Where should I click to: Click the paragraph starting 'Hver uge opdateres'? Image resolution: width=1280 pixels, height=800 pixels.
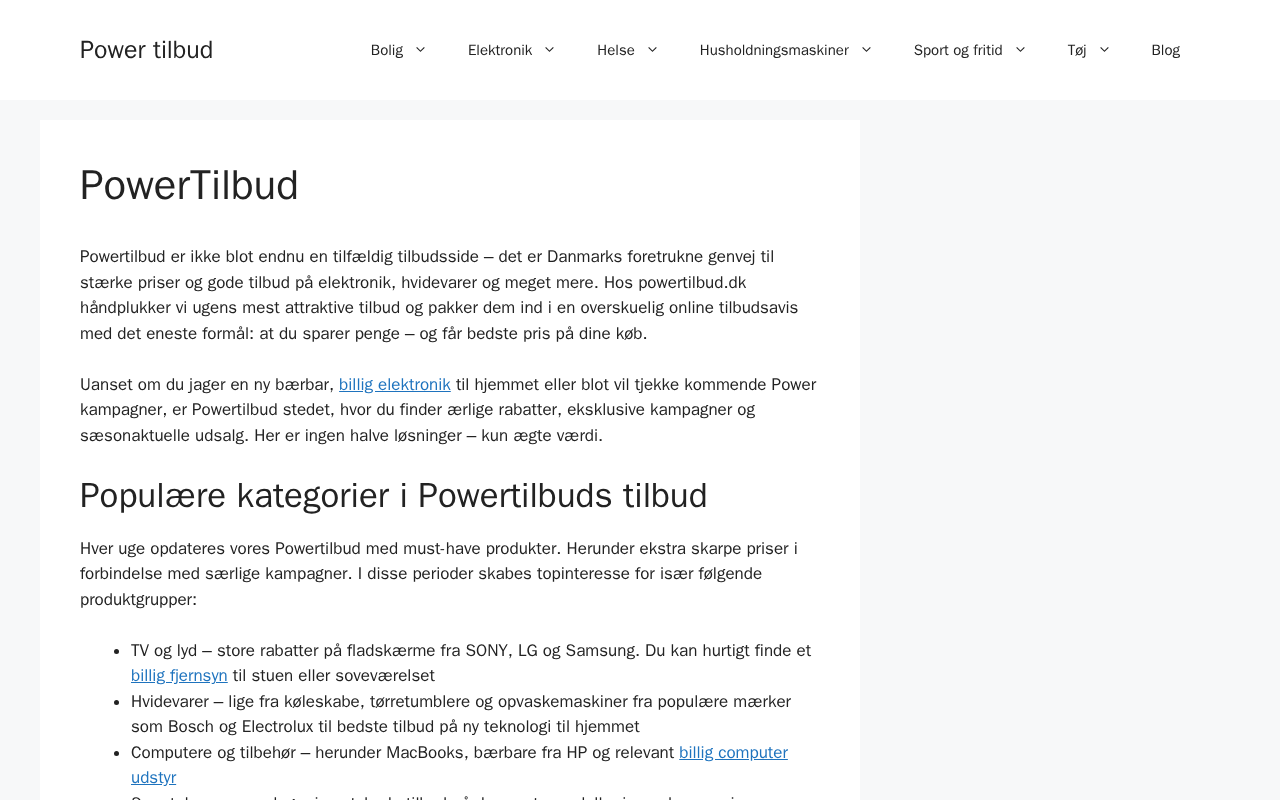click(439, 574)
